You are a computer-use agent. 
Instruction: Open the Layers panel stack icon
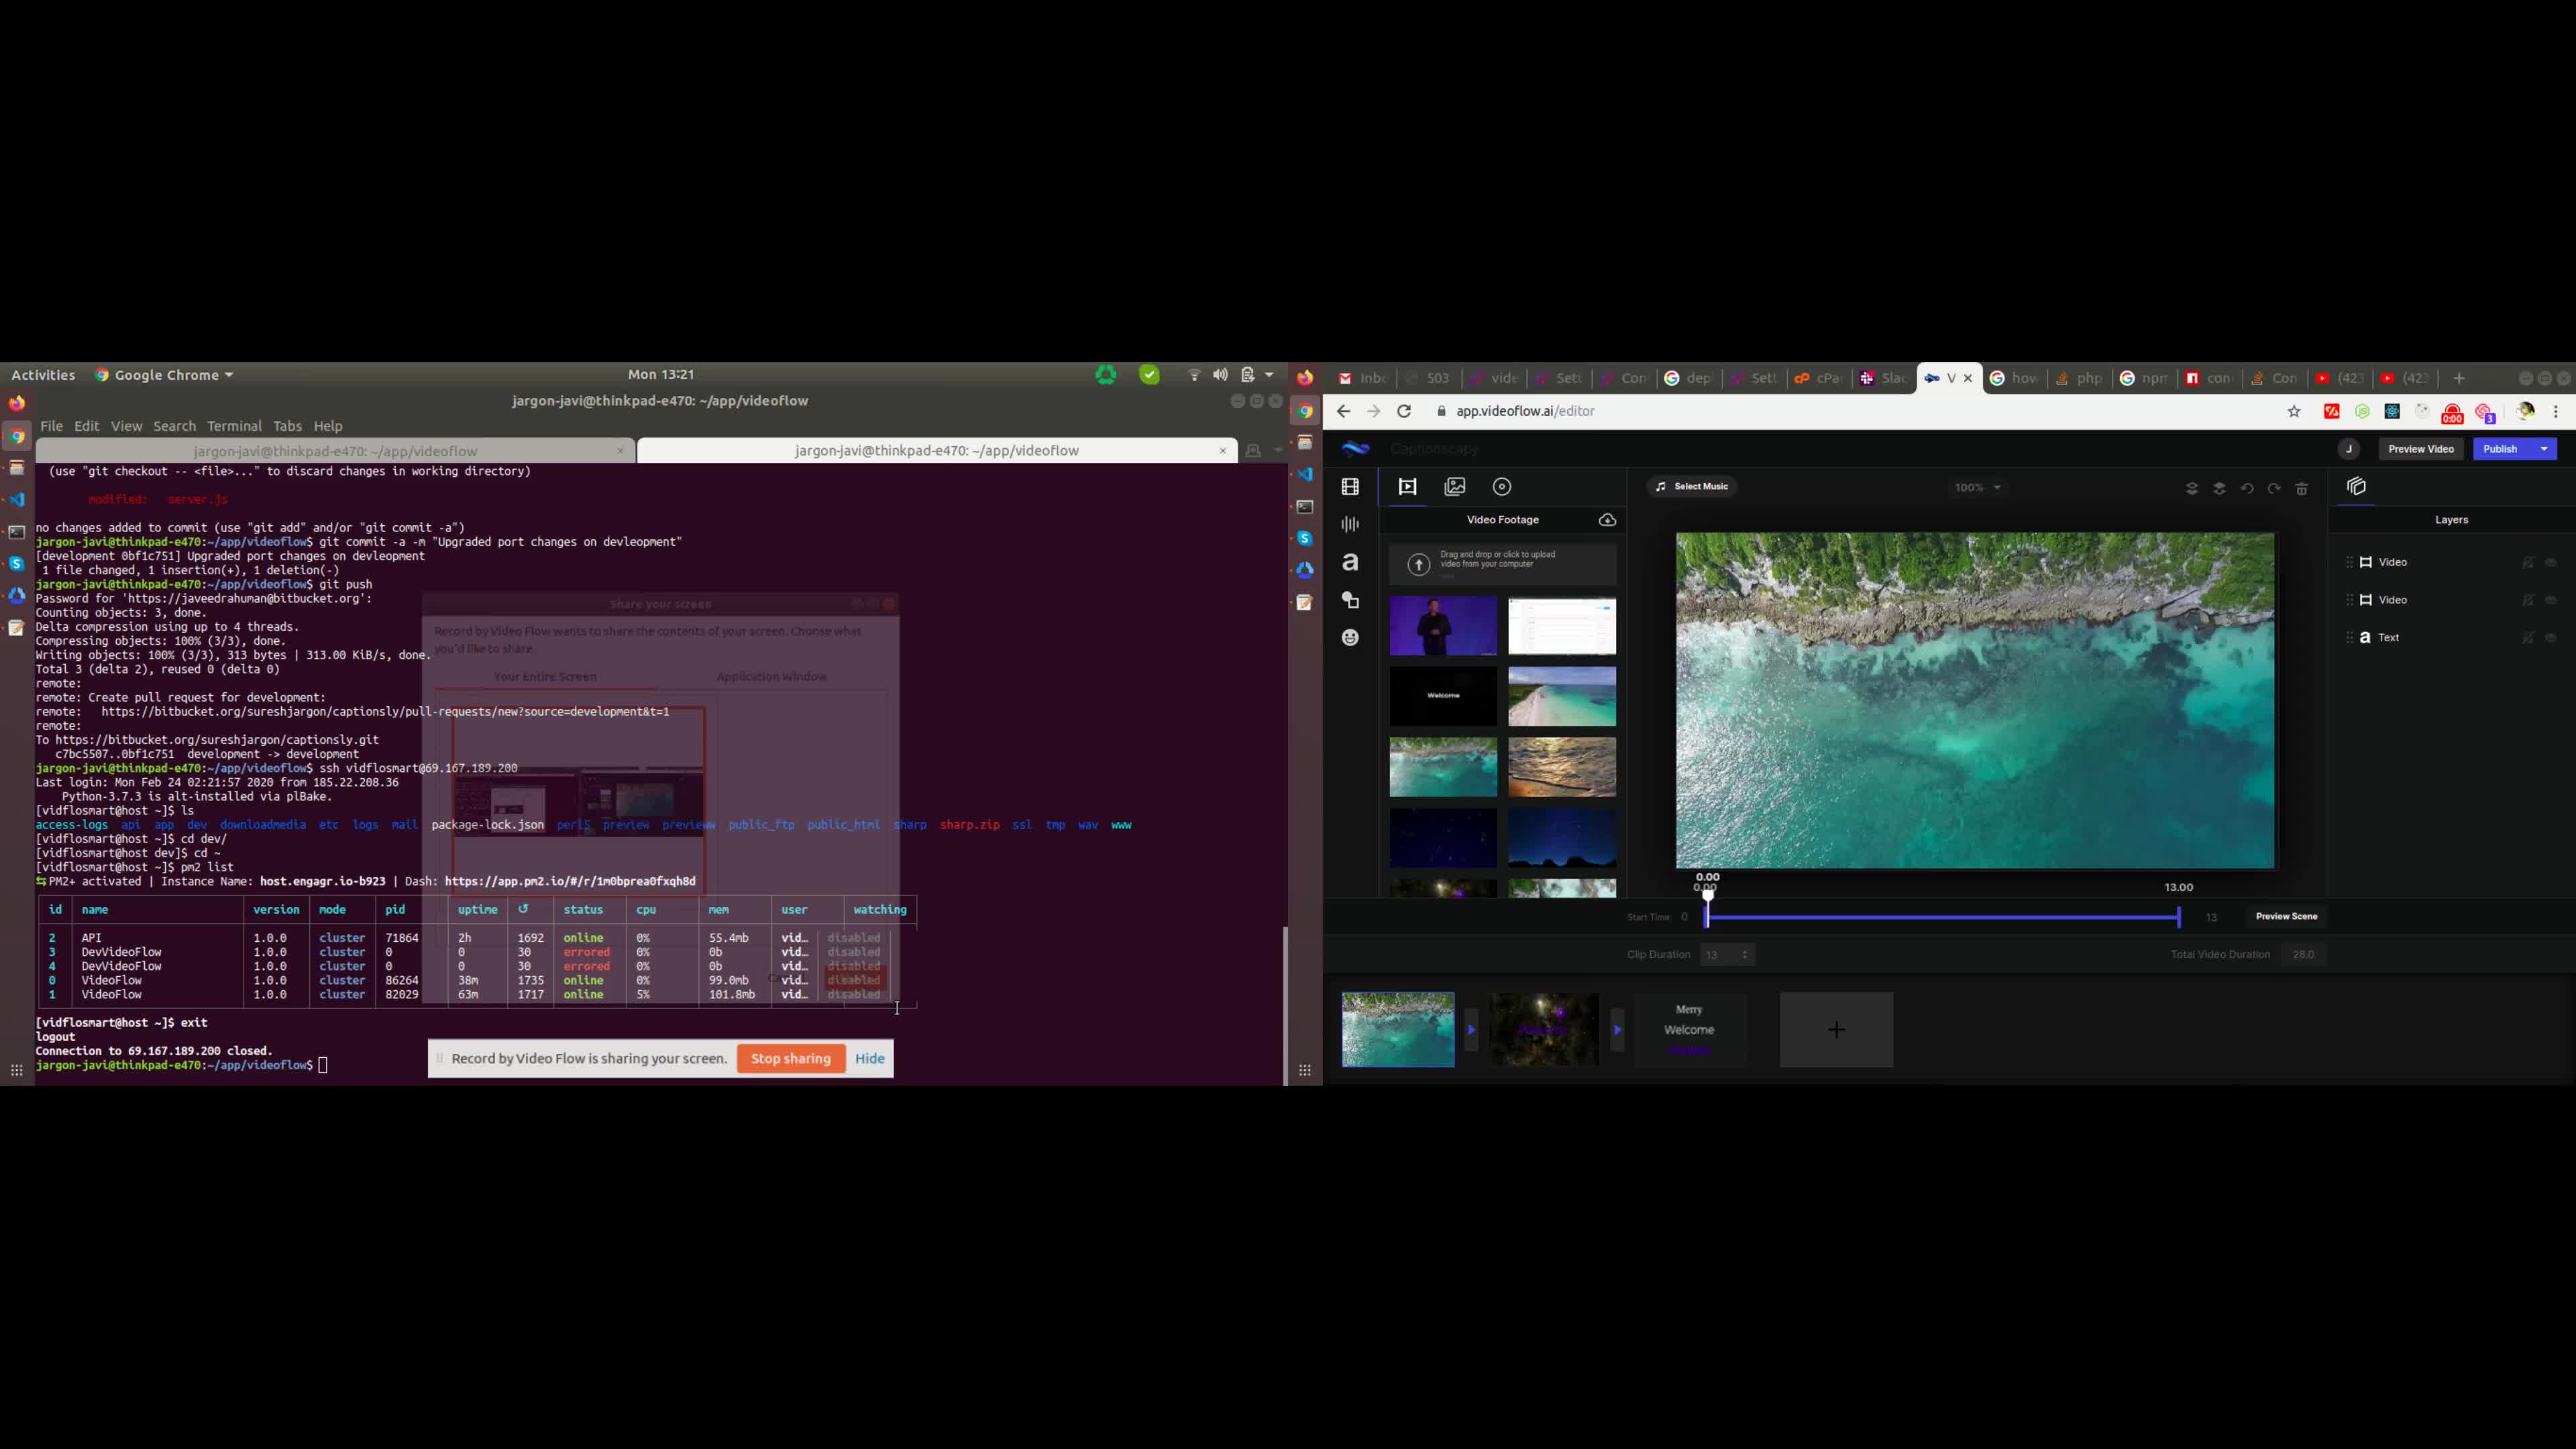2357,486
